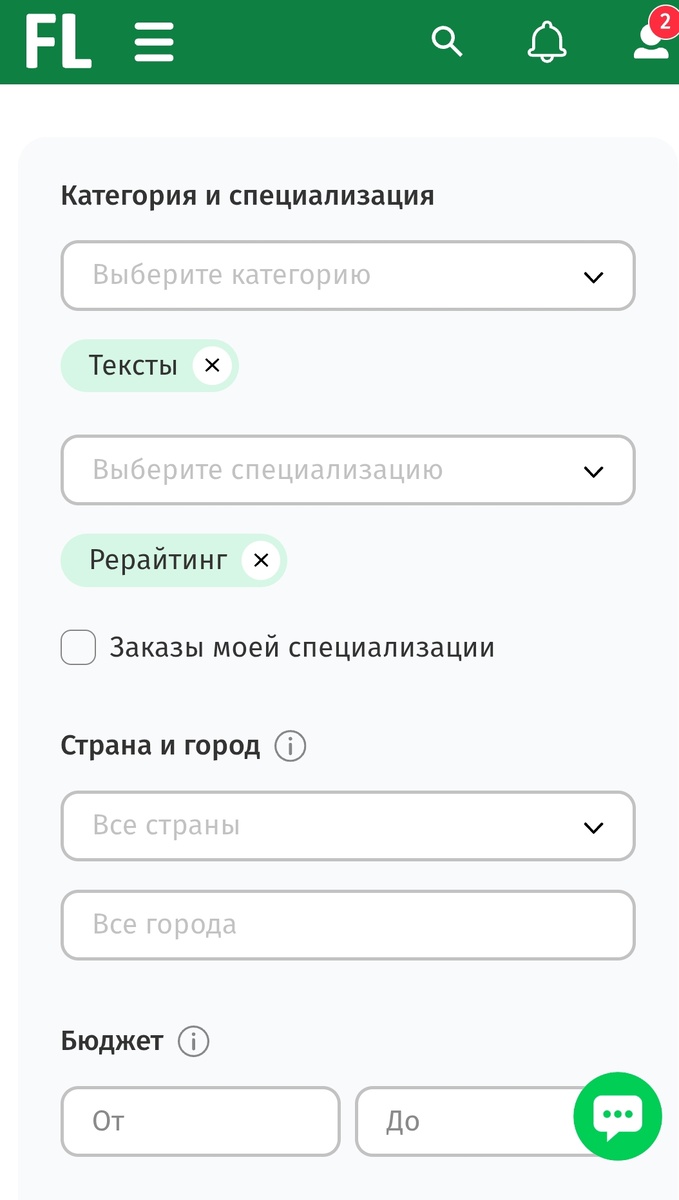Click the search icon

[447, 41]
